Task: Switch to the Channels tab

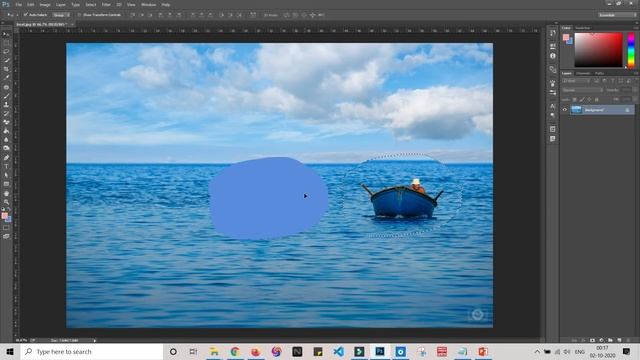Action: 583,73
